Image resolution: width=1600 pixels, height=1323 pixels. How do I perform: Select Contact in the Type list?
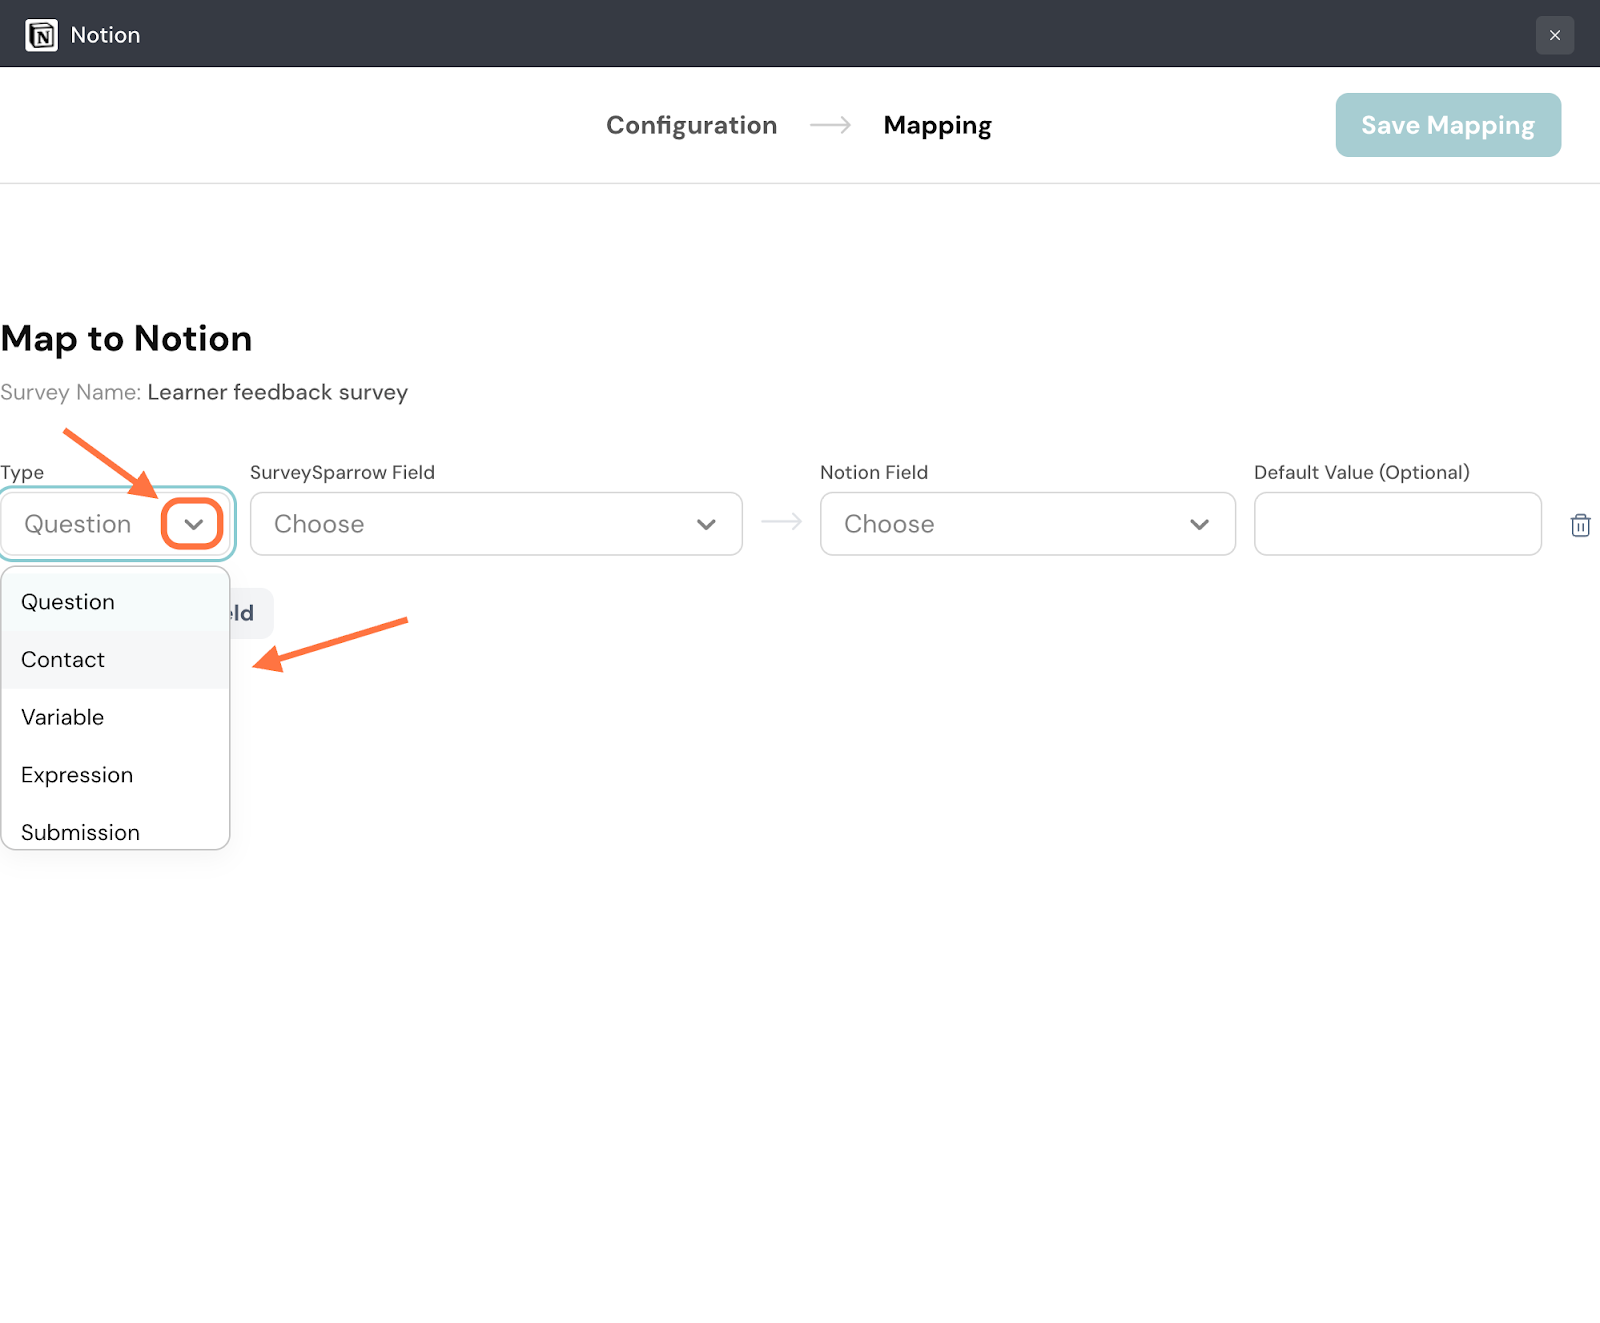[63, 660]
